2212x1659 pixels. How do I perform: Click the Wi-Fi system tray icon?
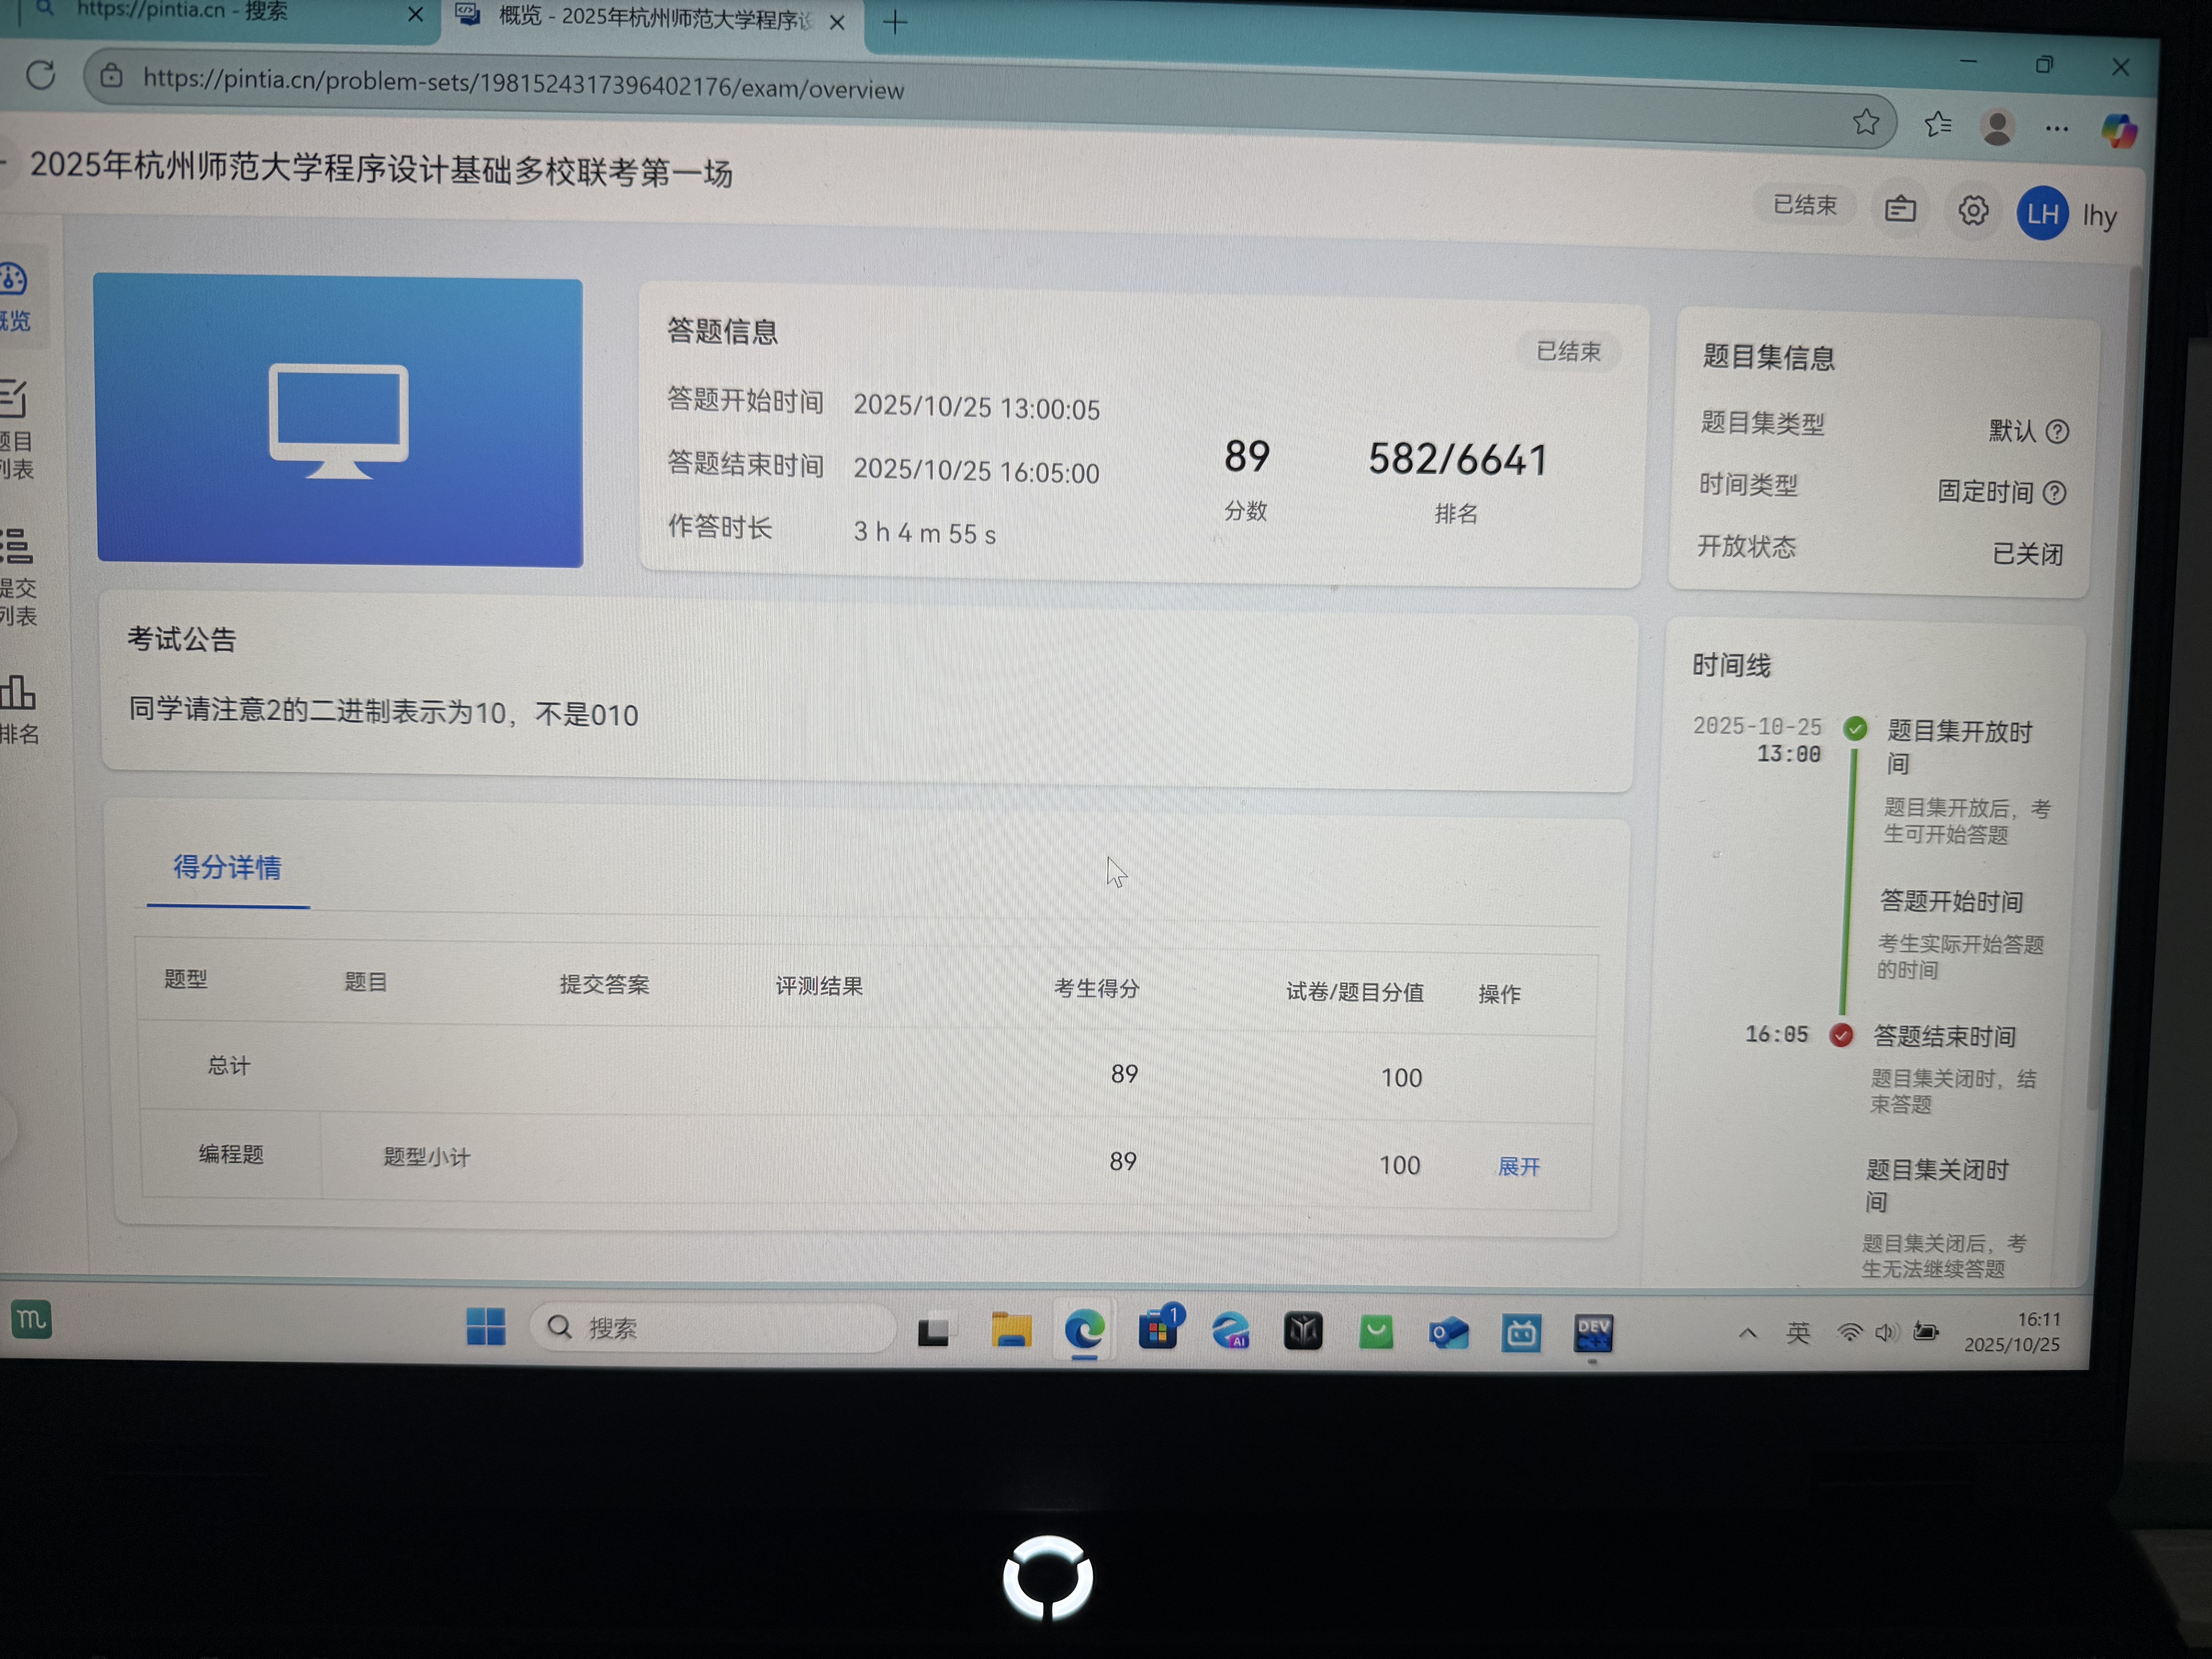pos(1850,1332)
